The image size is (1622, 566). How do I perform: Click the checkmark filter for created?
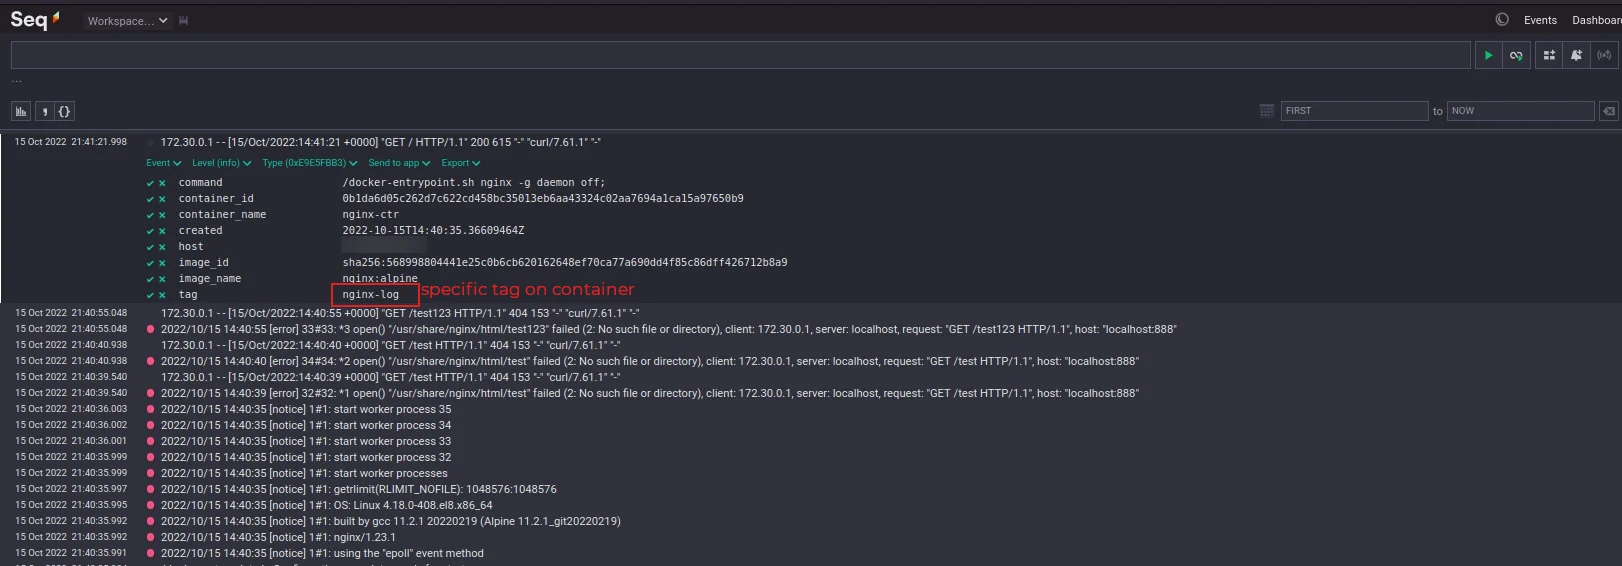click(x=150, y=231)
